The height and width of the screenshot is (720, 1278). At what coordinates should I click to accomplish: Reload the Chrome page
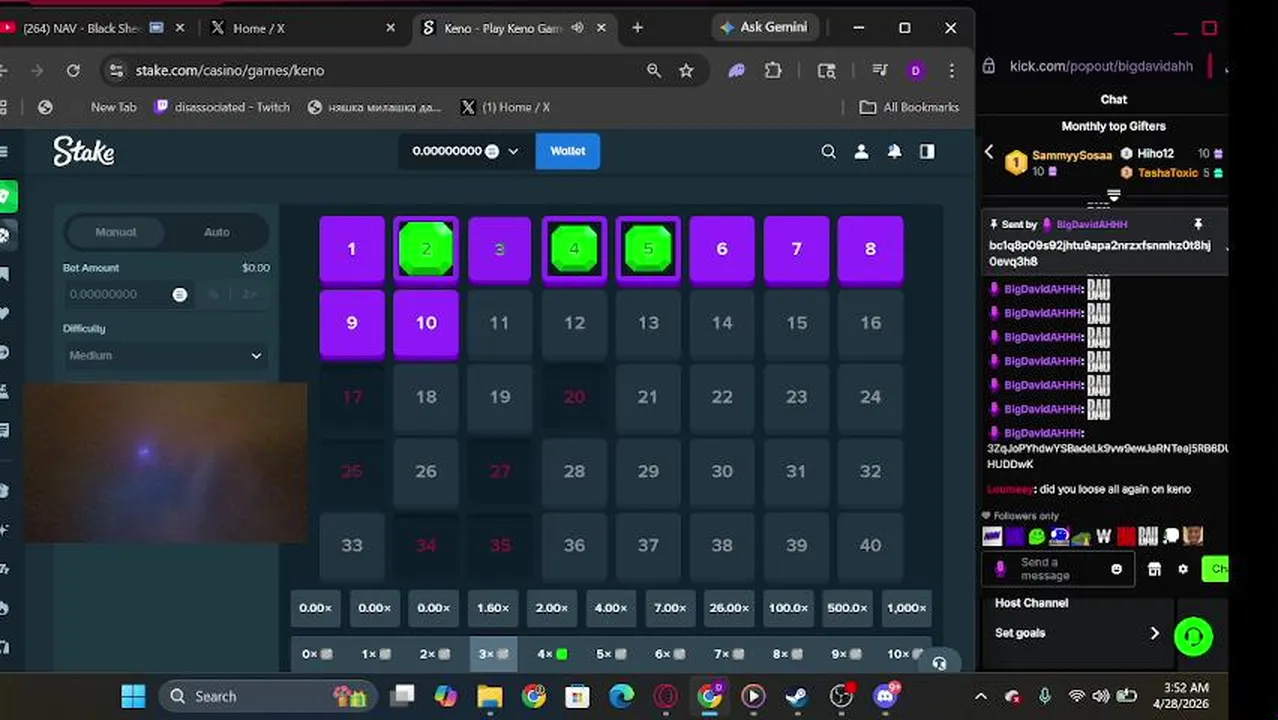pos(73,70)
